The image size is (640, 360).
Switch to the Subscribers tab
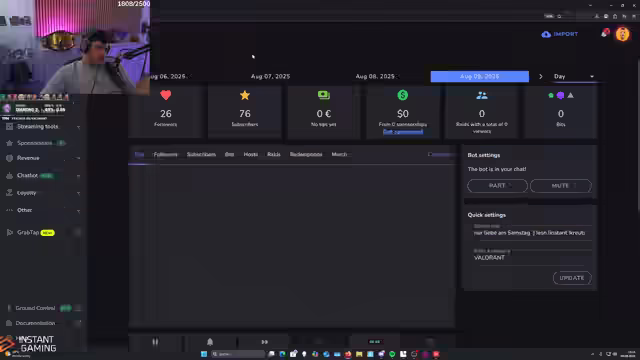coord(201,154)
